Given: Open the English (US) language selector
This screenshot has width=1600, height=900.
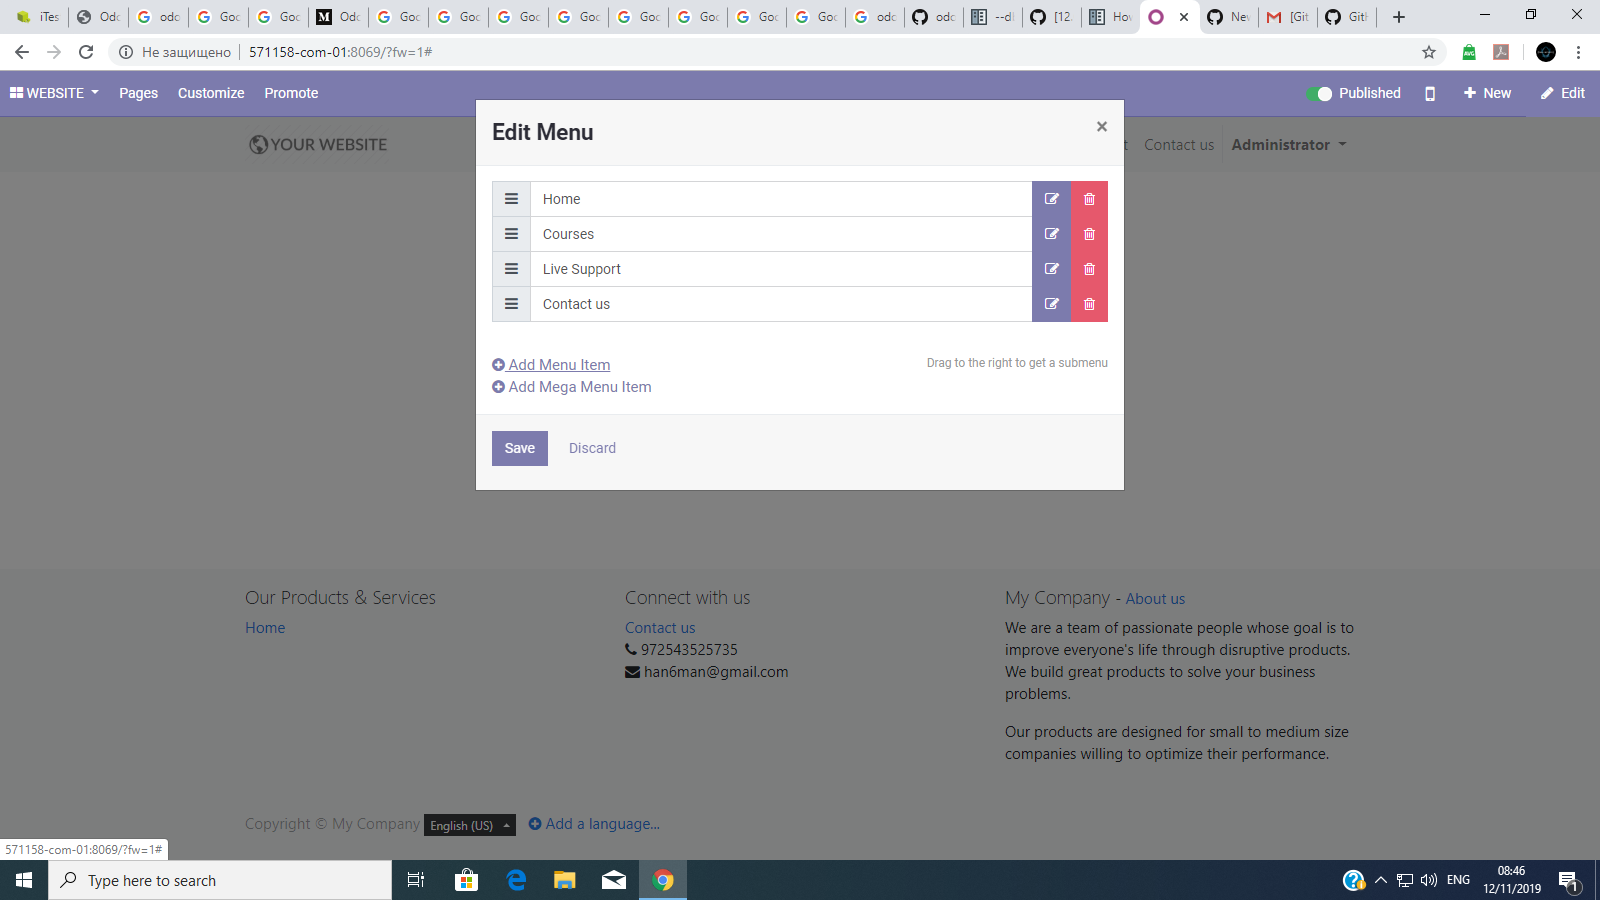Looking at the screenshot, I should point(470,825).
